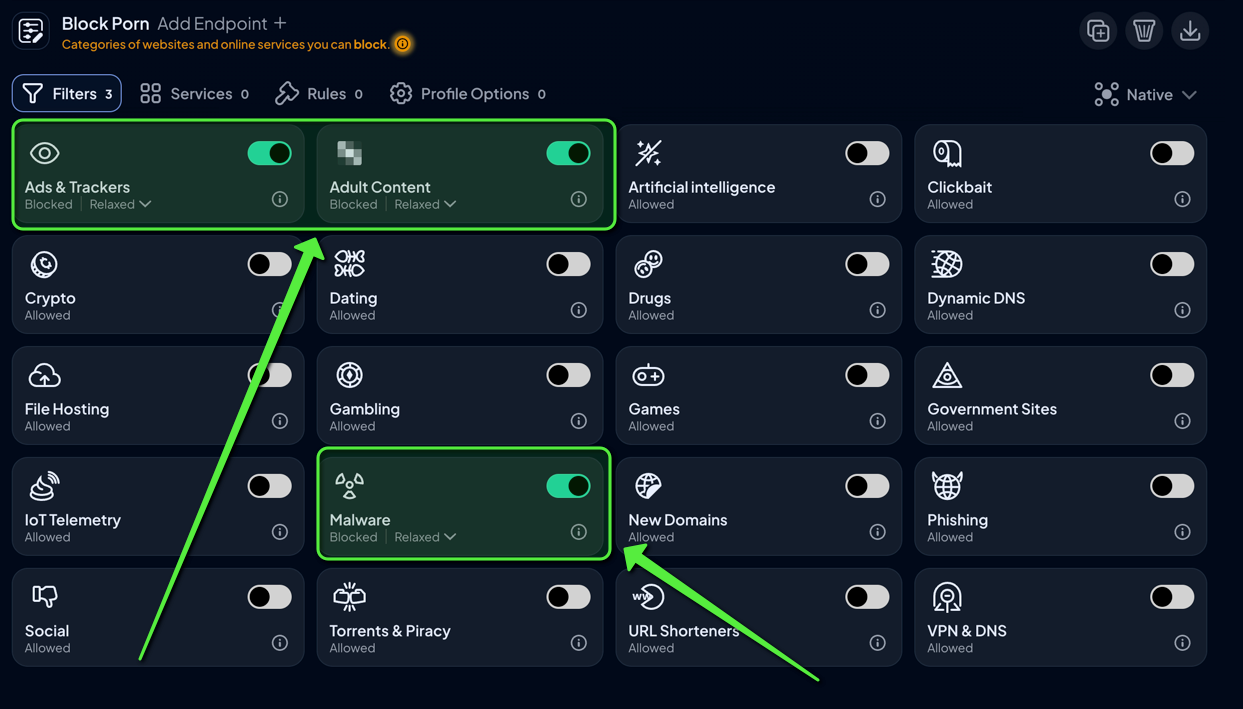This screenshot has width=1243, height=709.
Task: Click Add Endpoint button
Action: coord(221,23)
